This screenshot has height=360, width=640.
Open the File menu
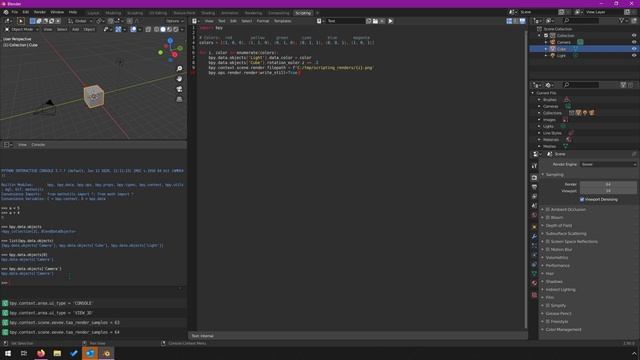(15, 12)
